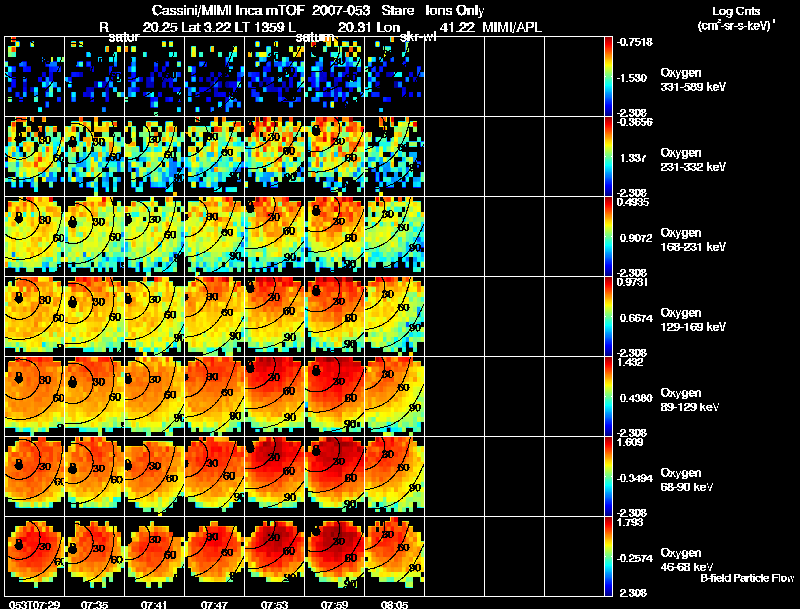Click the Log Cnts units header
The height and width of the screenshot is (609, 800).
coord(736,18)
